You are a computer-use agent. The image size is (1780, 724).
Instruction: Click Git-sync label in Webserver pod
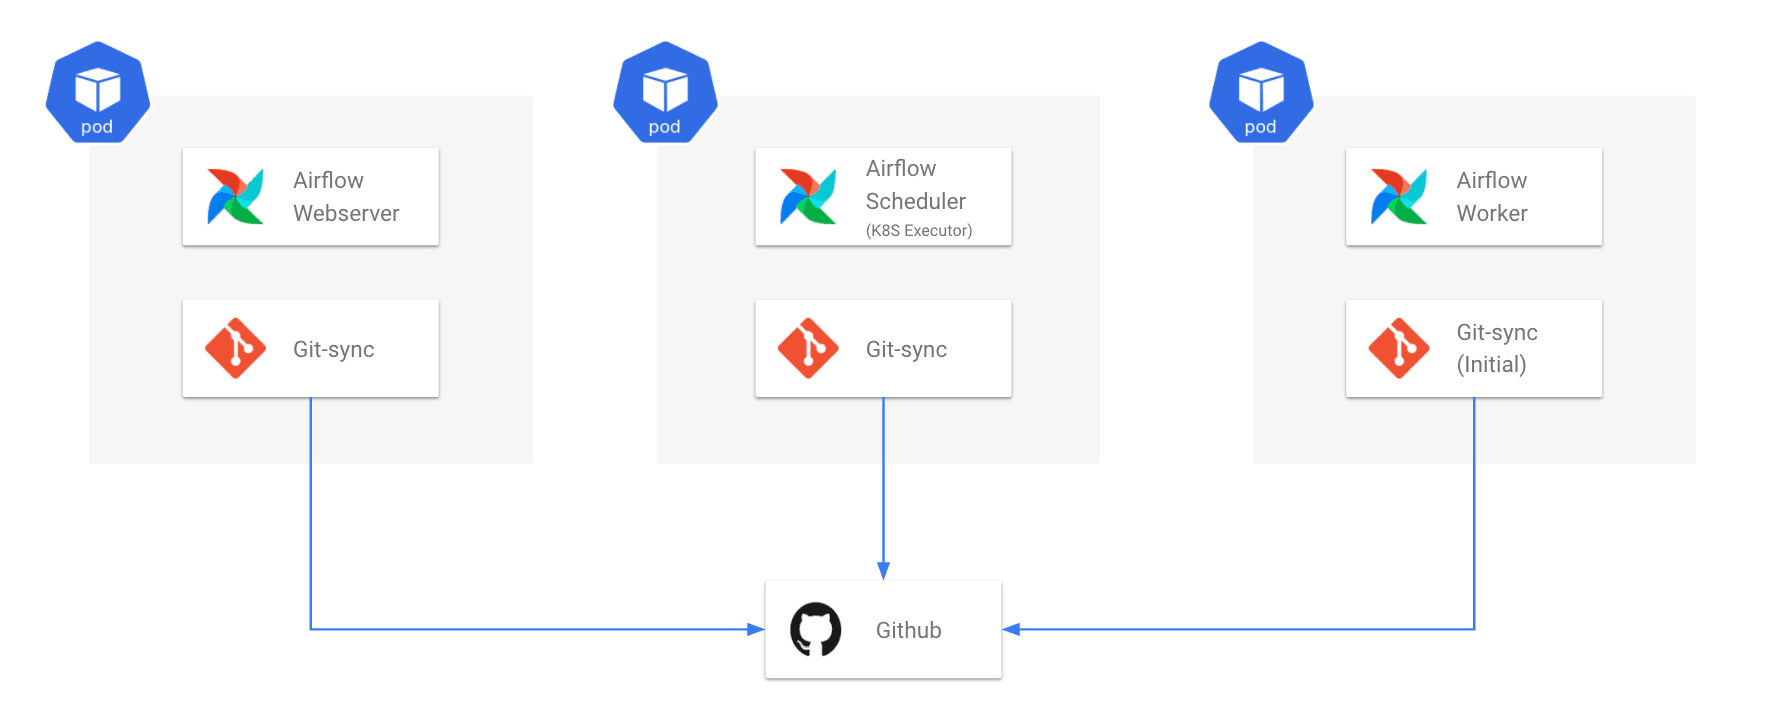click(334, 349)
